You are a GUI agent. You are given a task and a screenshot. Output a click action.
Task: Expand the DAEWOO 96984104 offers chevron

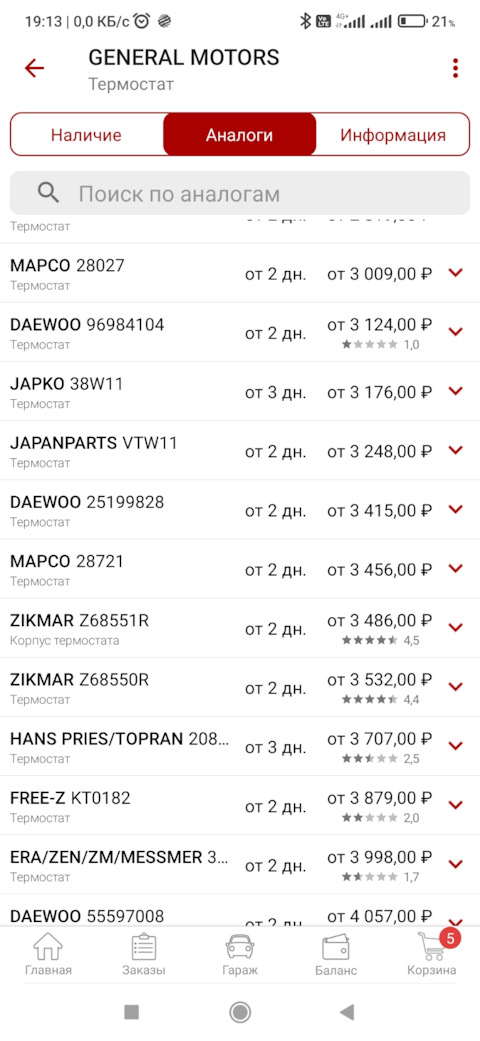point(455,332)
